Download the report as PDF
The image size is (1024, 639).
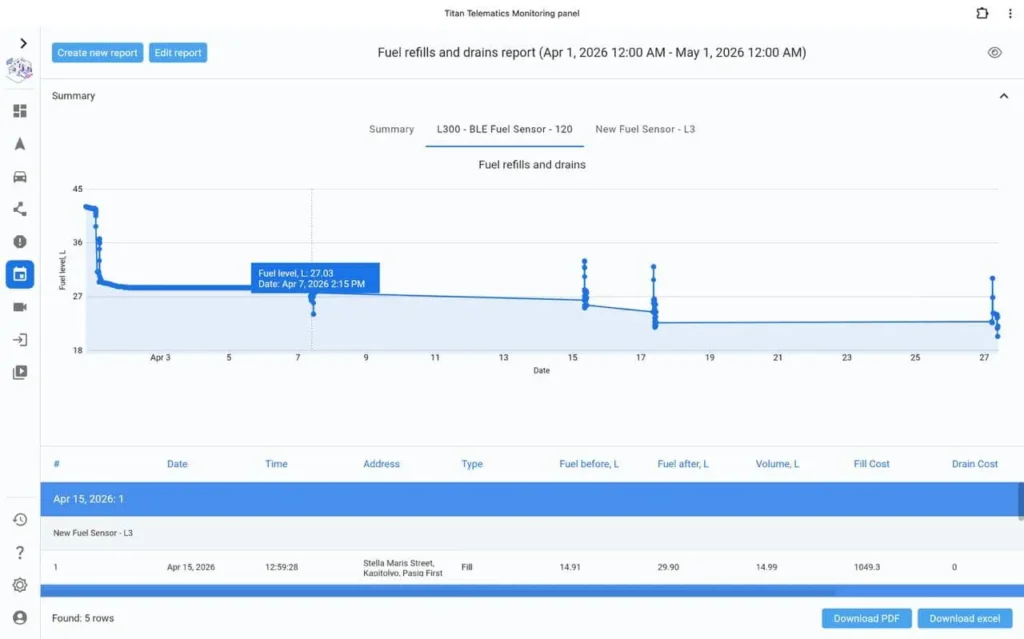[x=866, y=618]
